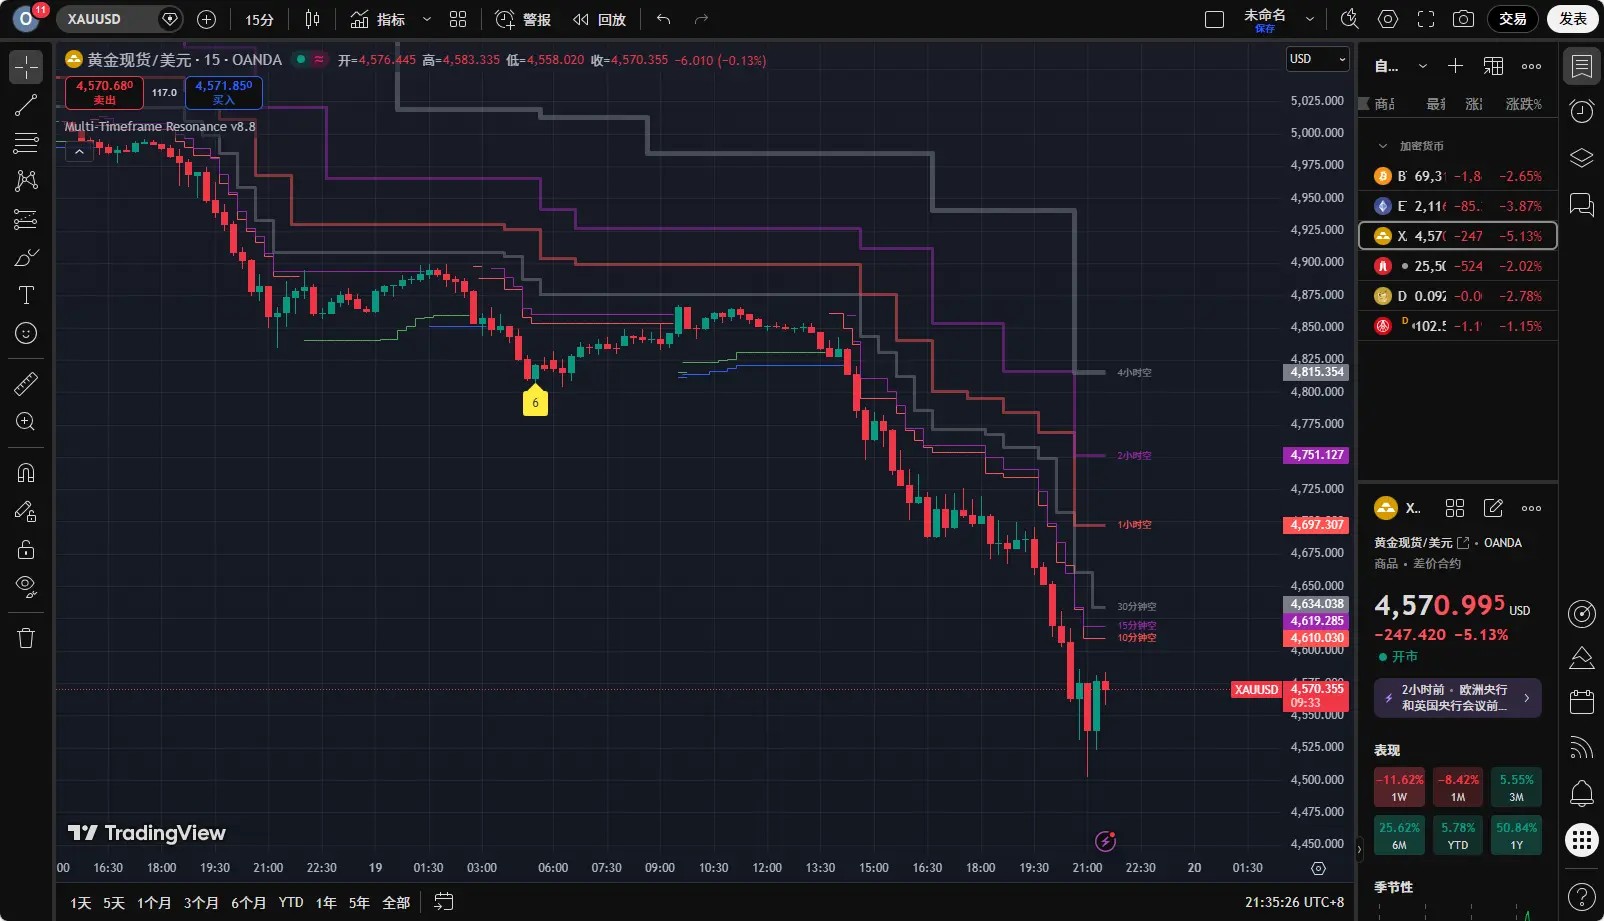
Task: Toggle the layout square checkbox icon
Action: pyautogui.click(x=1215, y=19)
